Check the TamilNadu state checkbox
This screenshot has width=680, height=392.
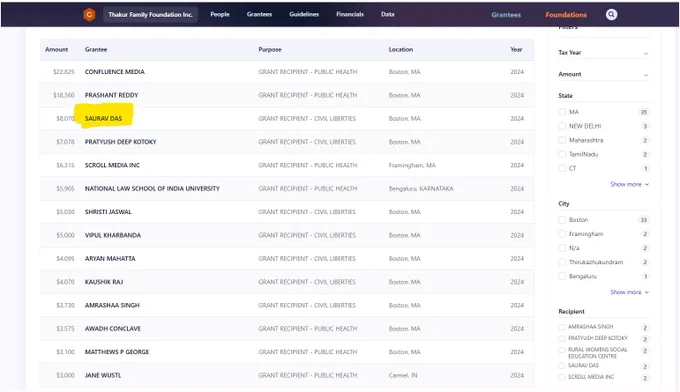click(562, 154)
